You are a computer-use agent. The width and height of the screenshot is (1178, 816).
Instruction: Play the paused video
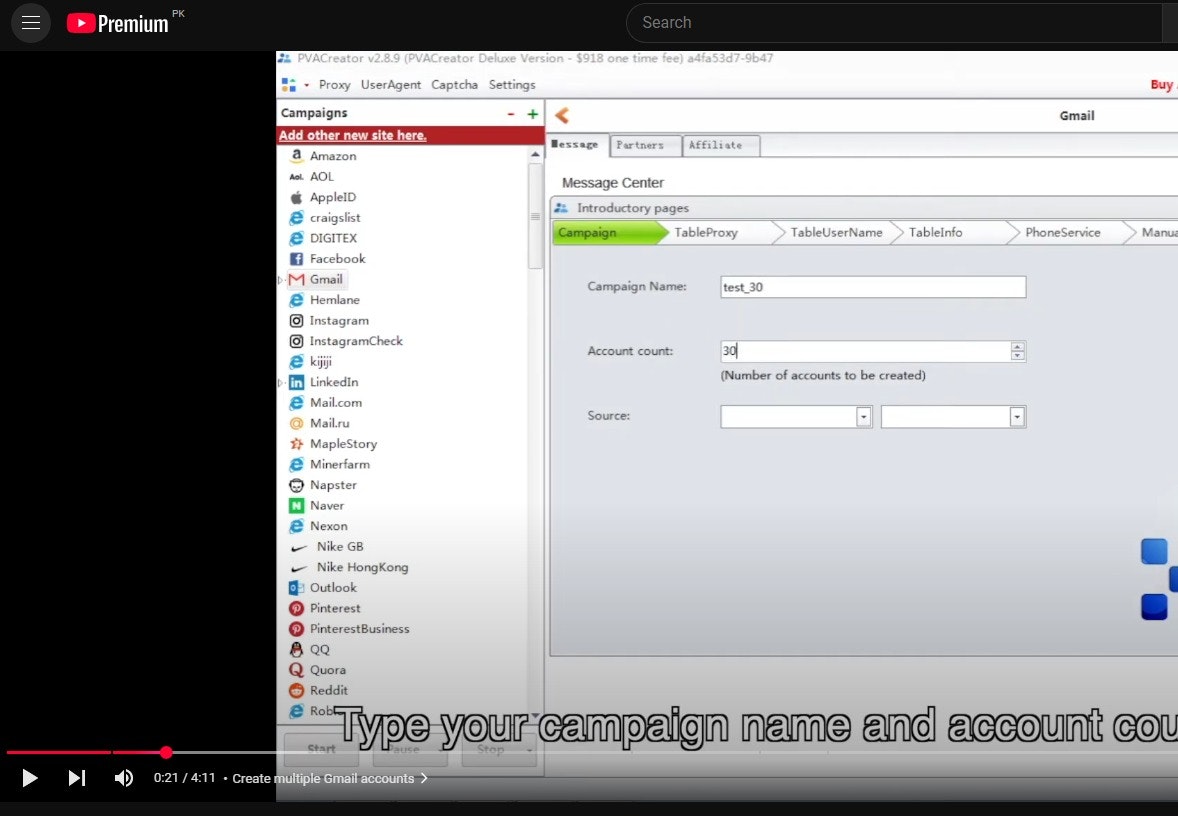click(x=29, y=778)
